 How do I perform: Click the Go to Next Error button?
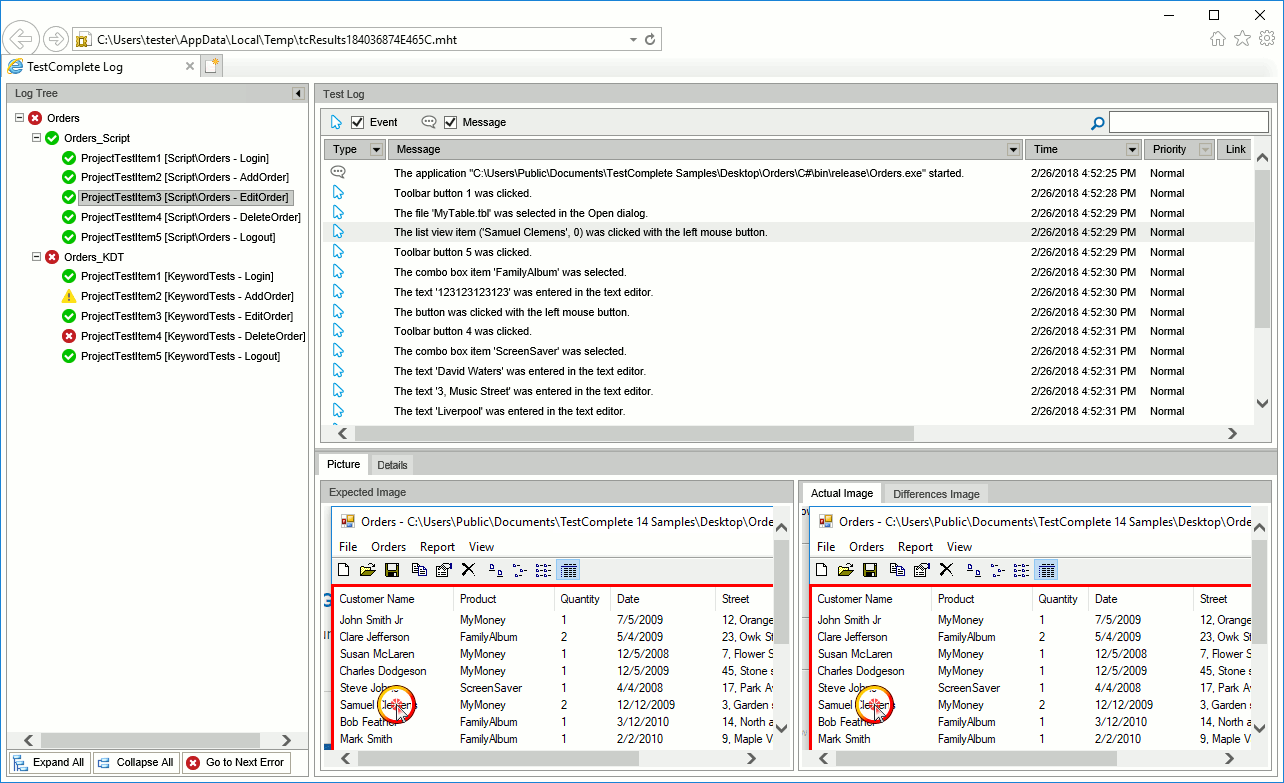(236, 762)
